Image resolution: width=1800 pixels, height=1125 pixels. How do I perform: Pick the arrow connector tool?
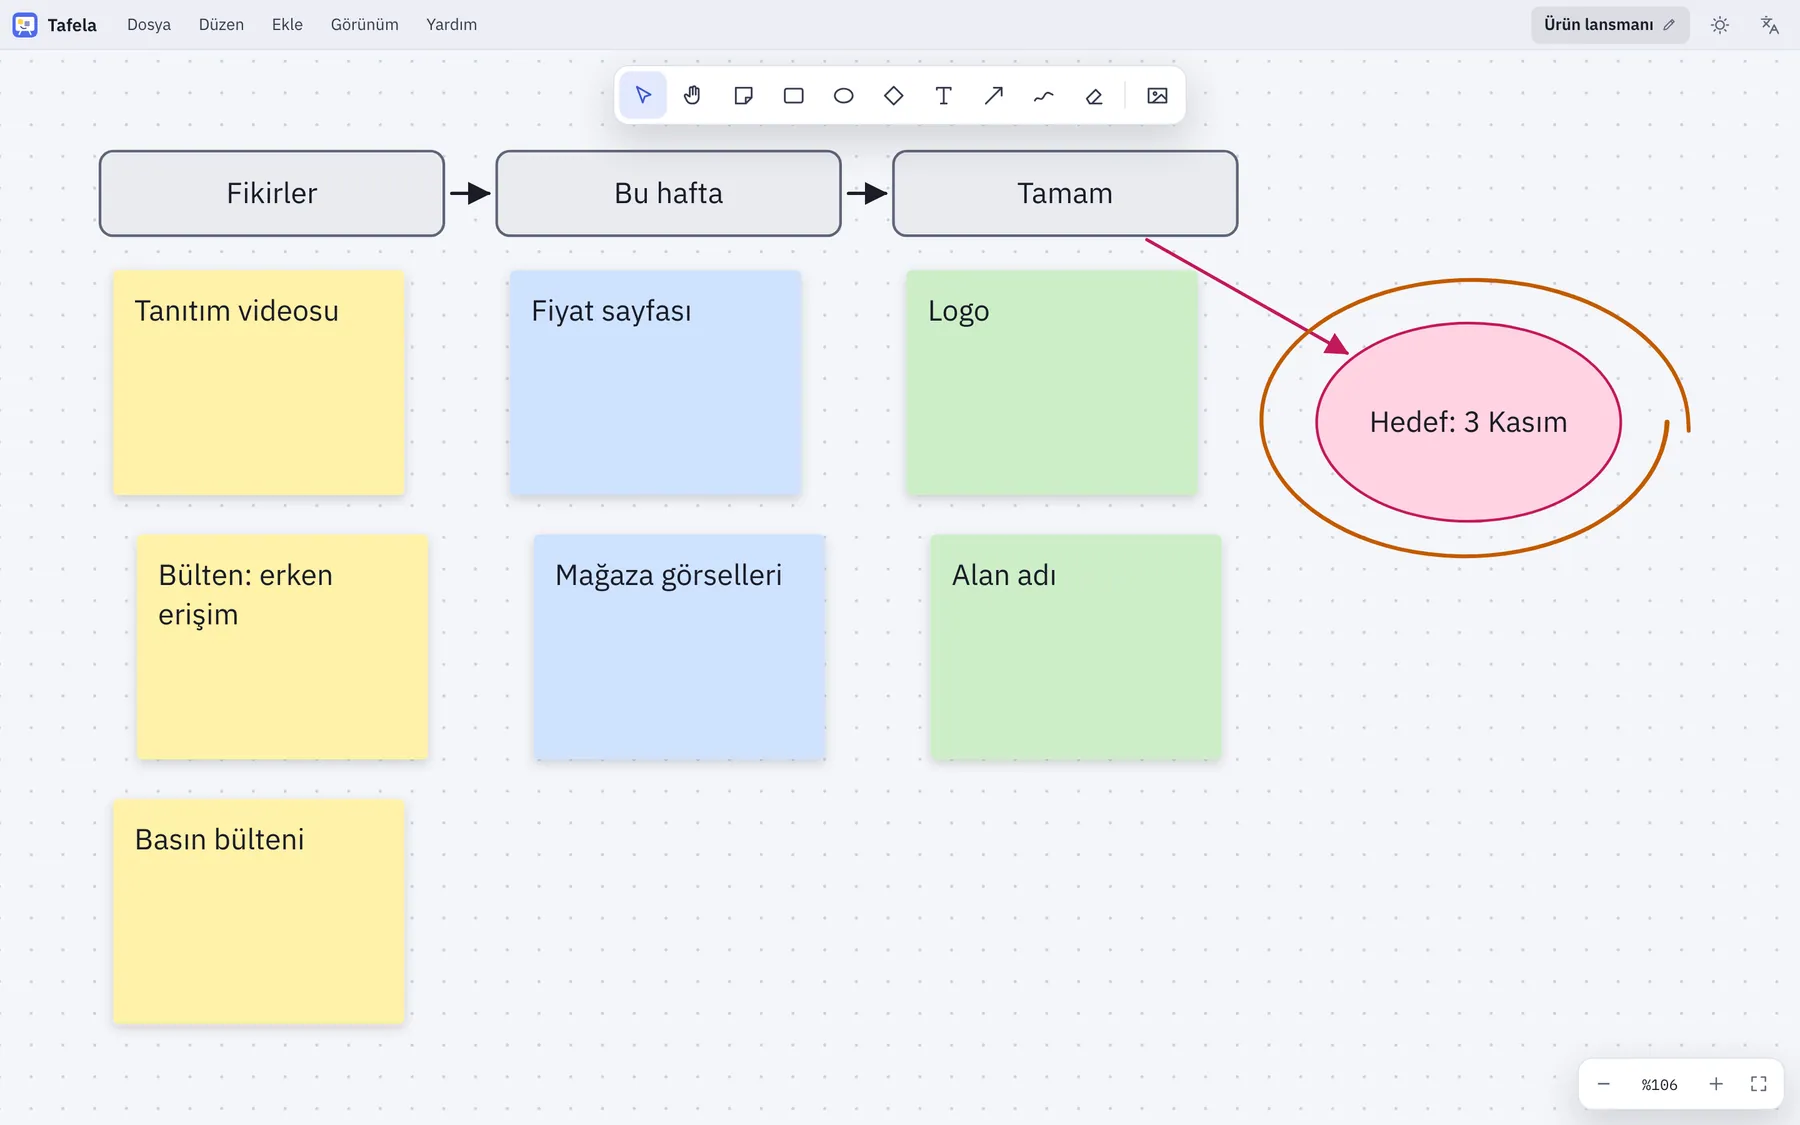(x=993, y=96)
